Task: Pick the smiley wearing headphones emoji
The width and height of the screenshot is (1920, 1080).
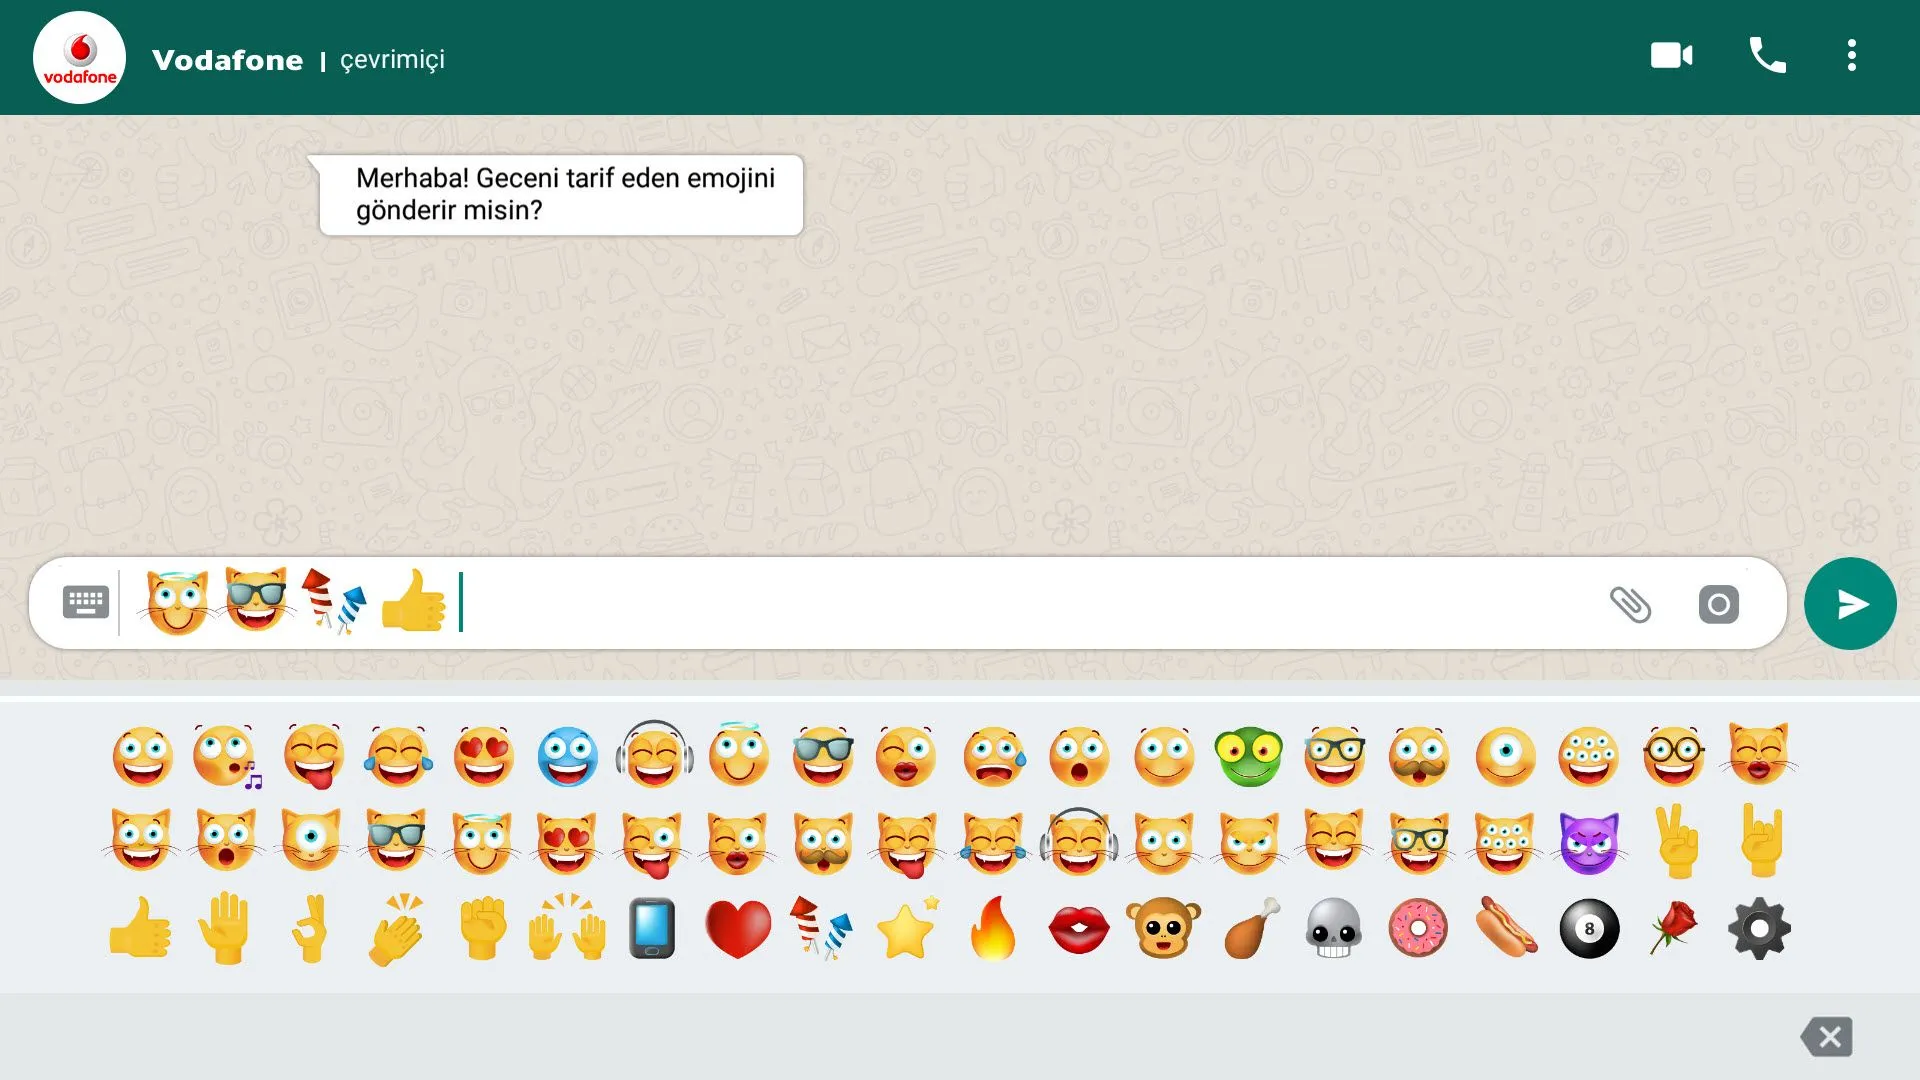Action: point(654,757)
